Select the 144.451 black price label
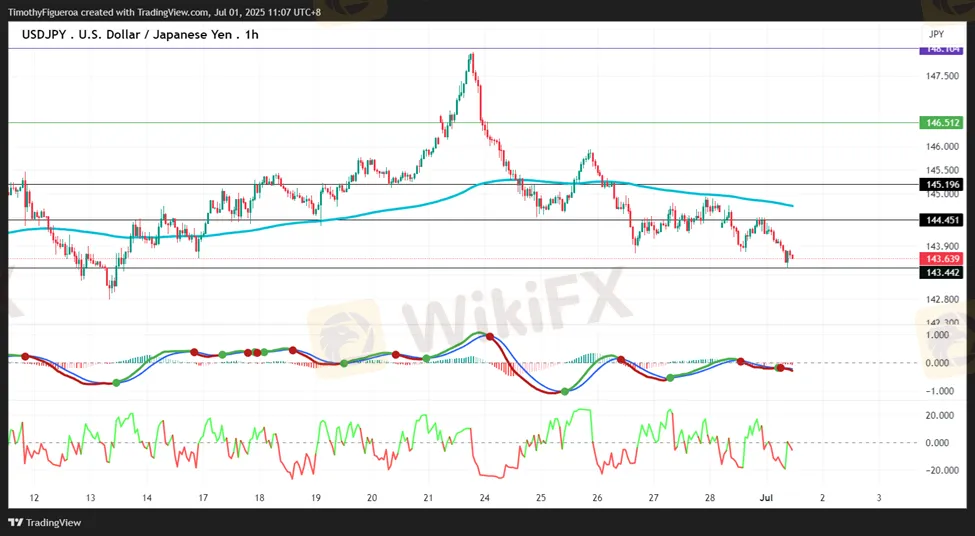The image size is (975, 536). pos(941,220)
